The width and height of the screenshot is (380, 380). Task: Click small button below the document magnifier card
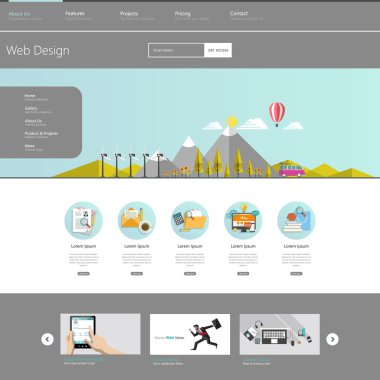pyautogui.click(x=84, y=274)
